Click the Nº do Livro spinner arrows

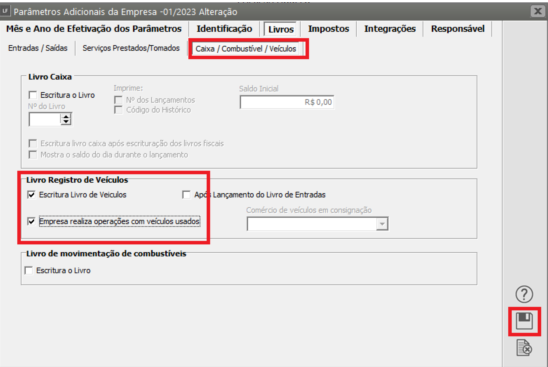point(66,119)
